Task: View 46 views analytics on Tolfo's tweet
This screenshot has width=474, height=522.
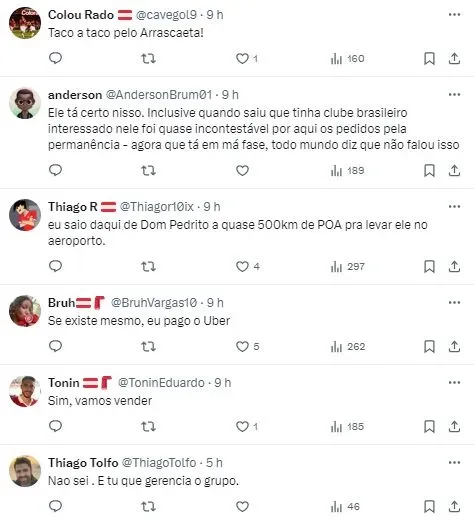Action: (x=345, y=506)
